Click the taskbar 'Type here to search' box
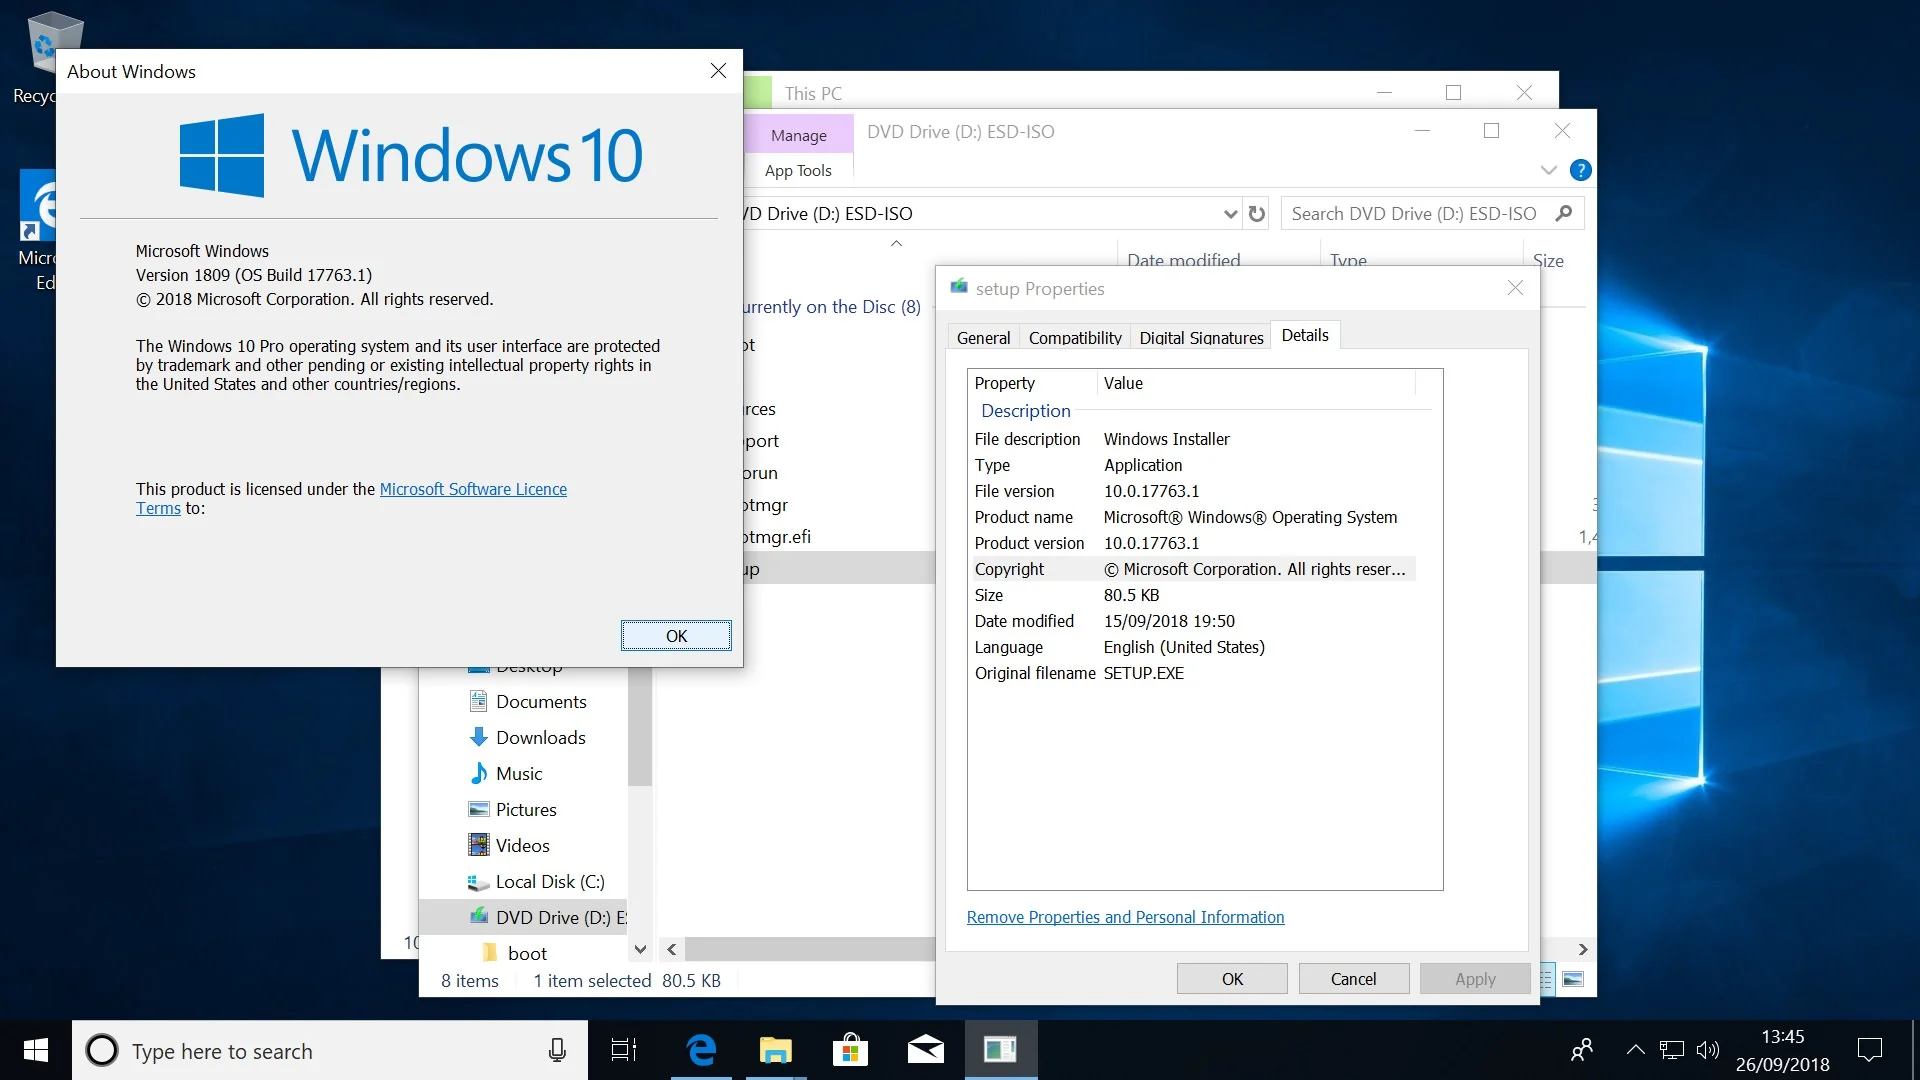1920x1080 pixels. click(330, 1050)
